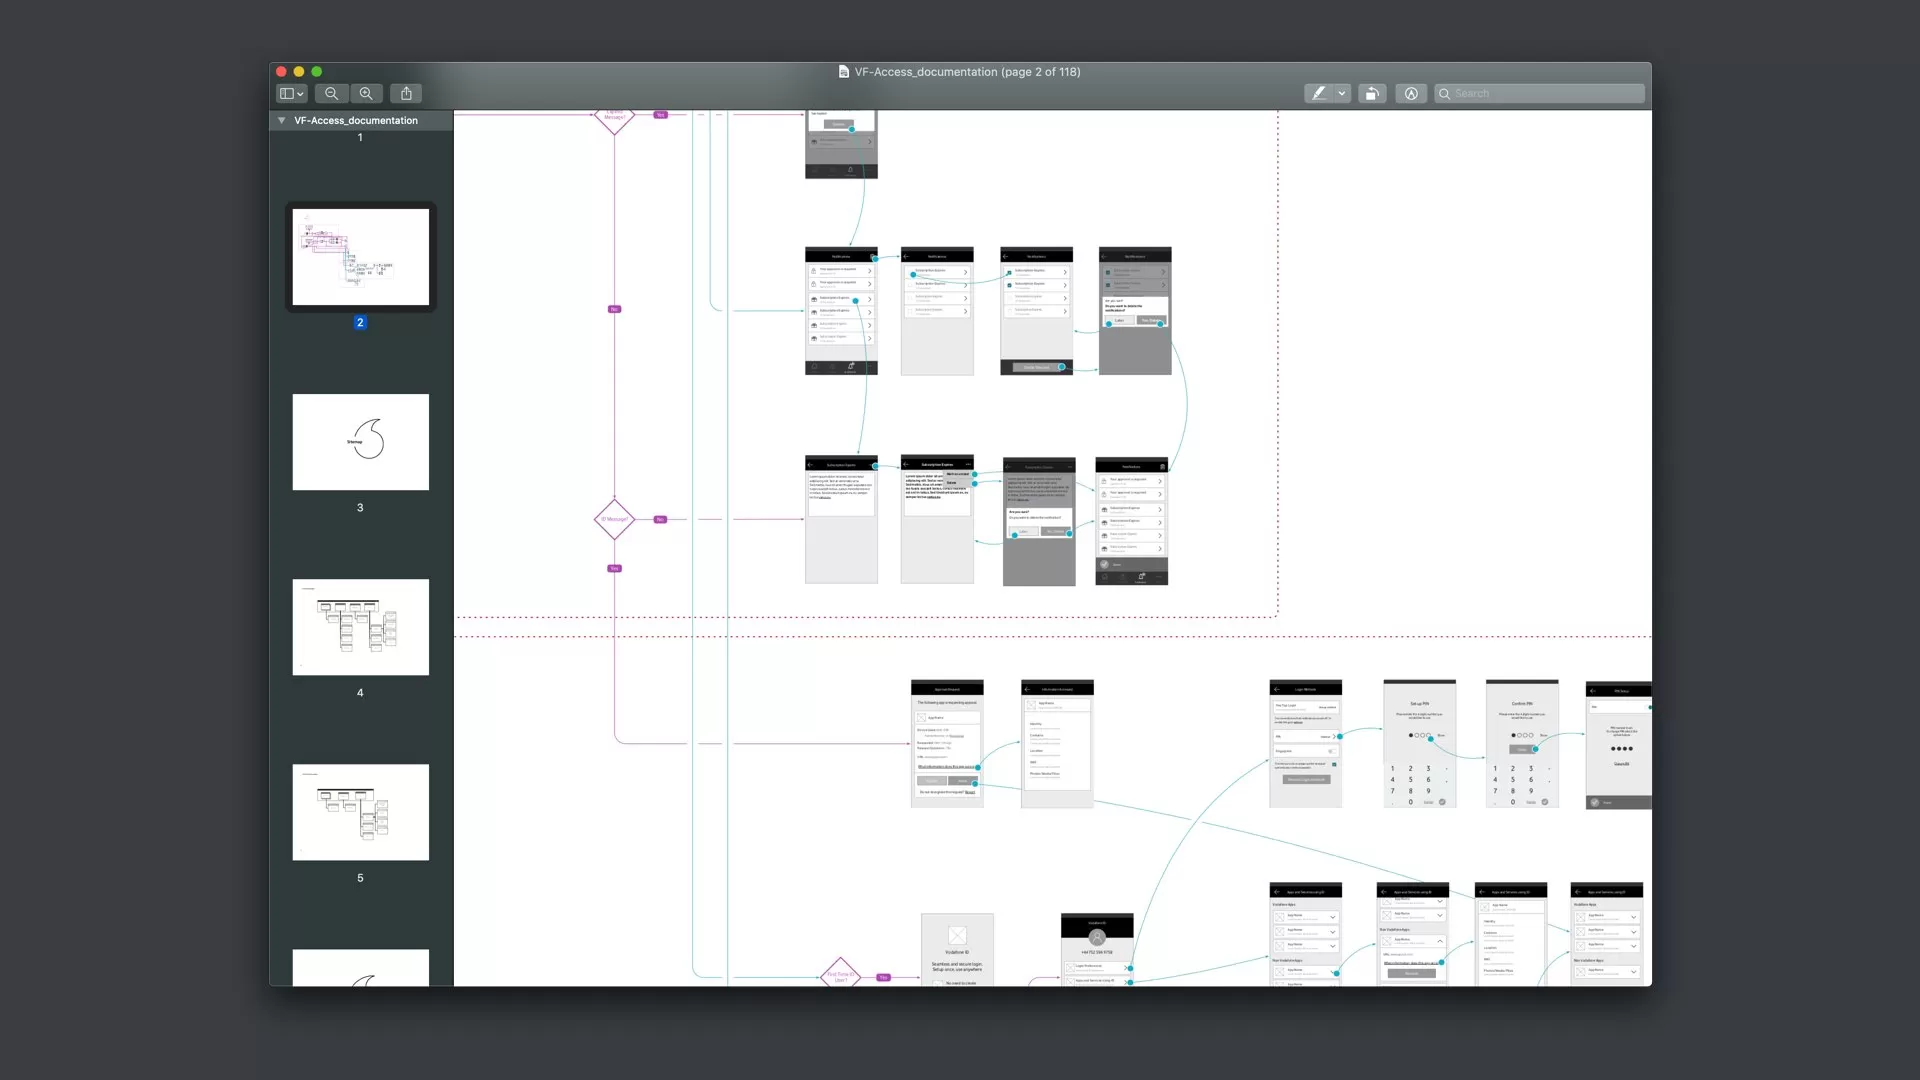Image resolution: width=1920 pixels, height=1080 pixels.
Task: Click the zoom out magnifier button
Action: [331, 93]
